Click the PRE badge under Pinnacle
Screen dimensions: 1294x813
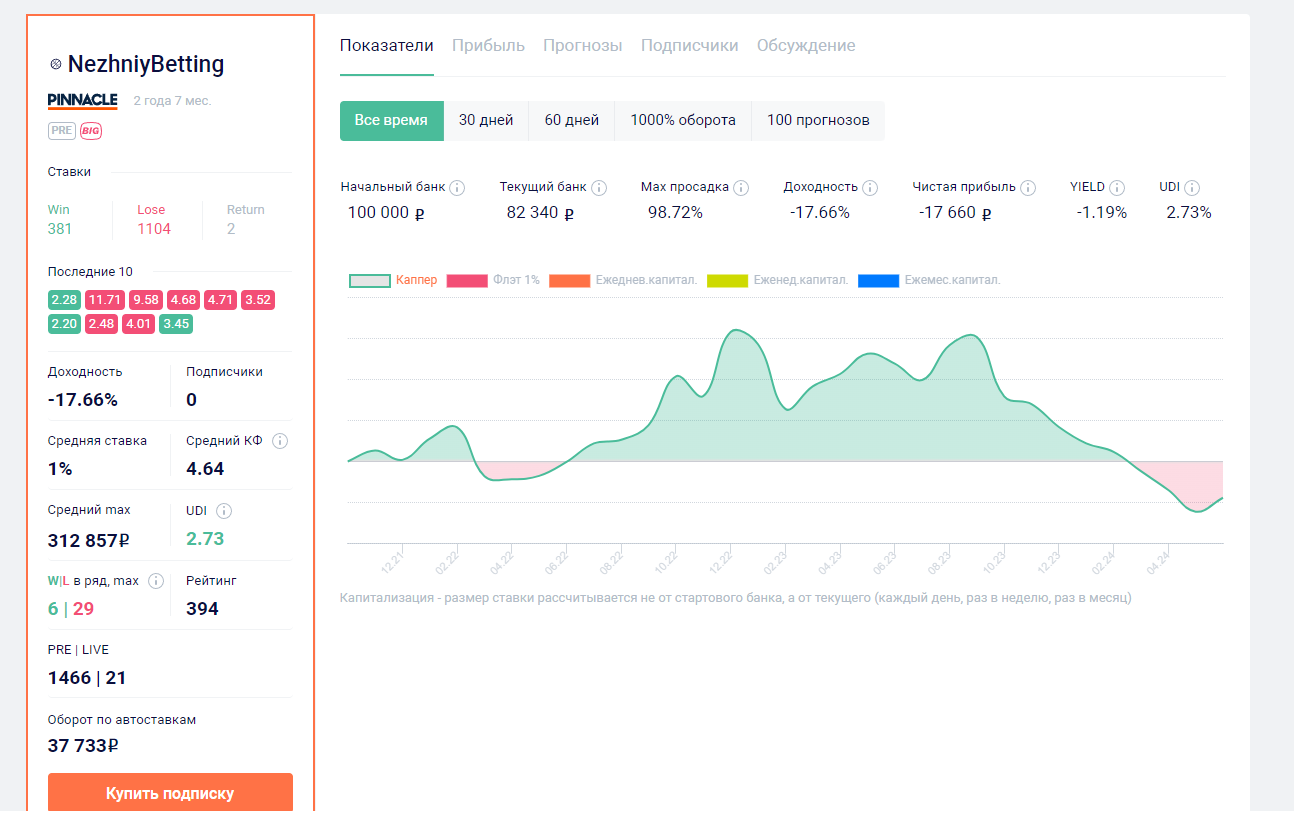(61, 131)
